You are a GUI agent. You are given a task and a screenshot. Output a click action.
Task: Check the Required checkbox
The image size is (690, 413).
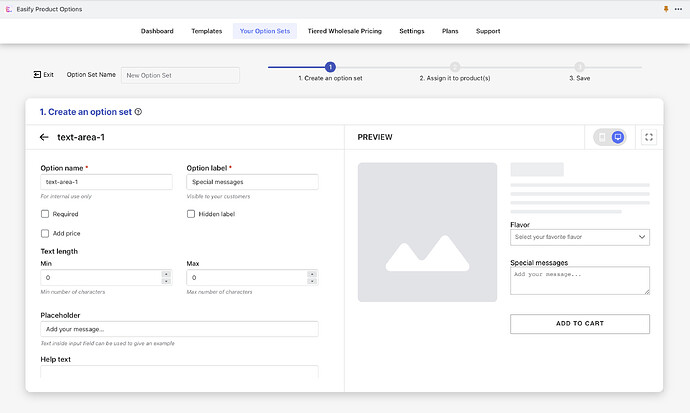[45, 214]
